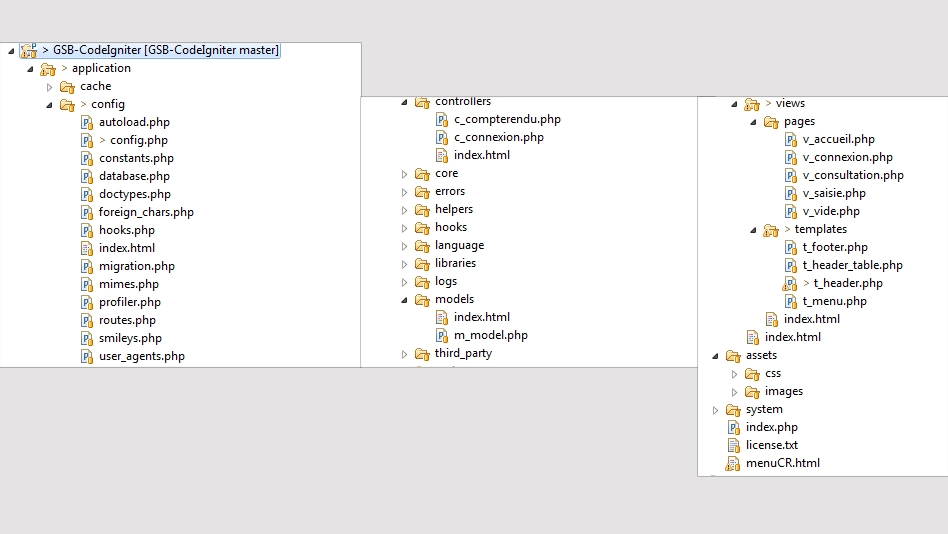Collapse the config folder

pos(50,105)
